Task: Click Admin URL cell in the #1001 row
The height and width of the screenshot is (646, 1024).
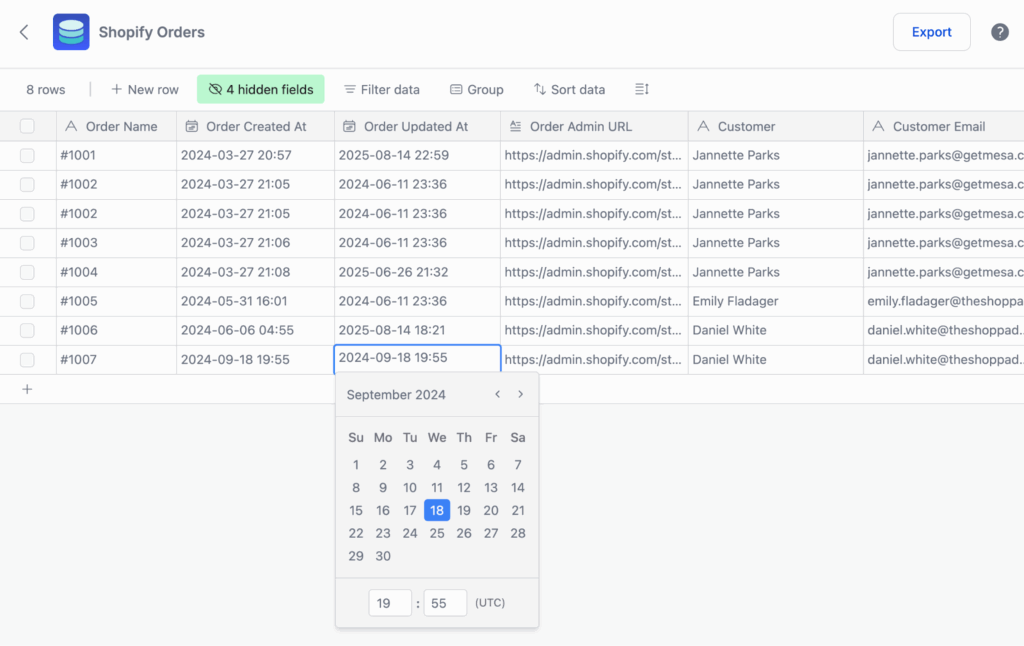Action: [594, 155]
